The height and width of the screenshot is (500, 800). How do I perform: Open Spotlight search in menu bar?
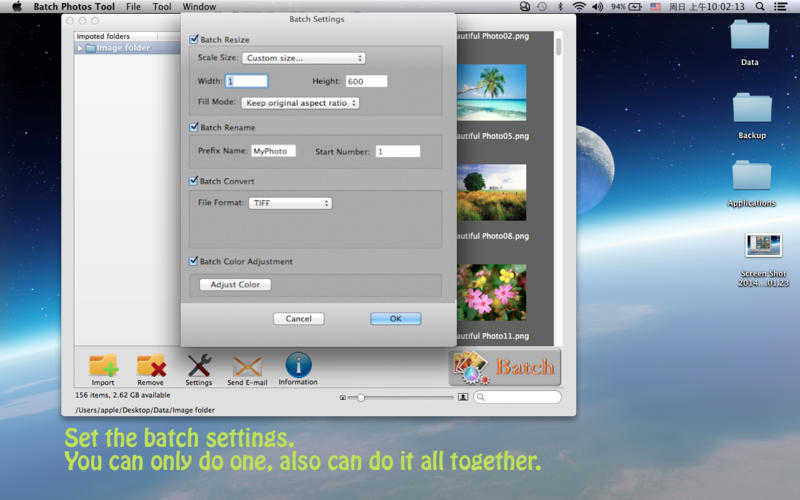760,7
